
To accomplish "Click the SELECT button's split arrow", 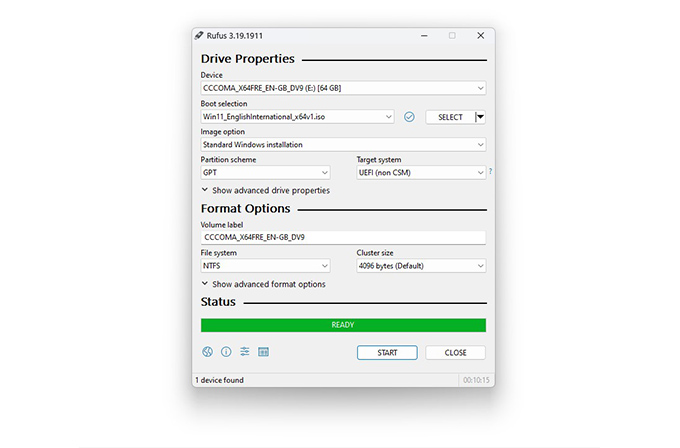I will point(480,117).
